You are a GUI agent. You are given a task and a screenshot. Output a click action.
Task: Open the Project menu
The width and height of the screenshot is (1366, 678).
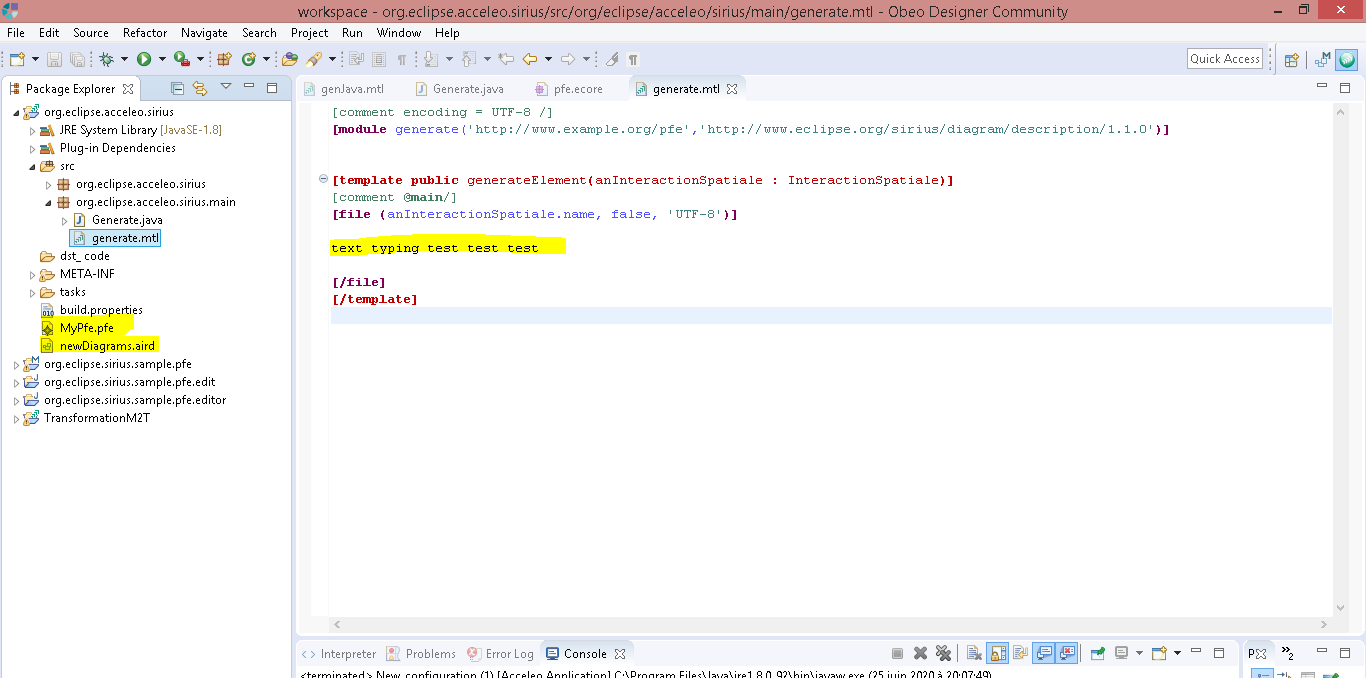[x=310, y=33]
